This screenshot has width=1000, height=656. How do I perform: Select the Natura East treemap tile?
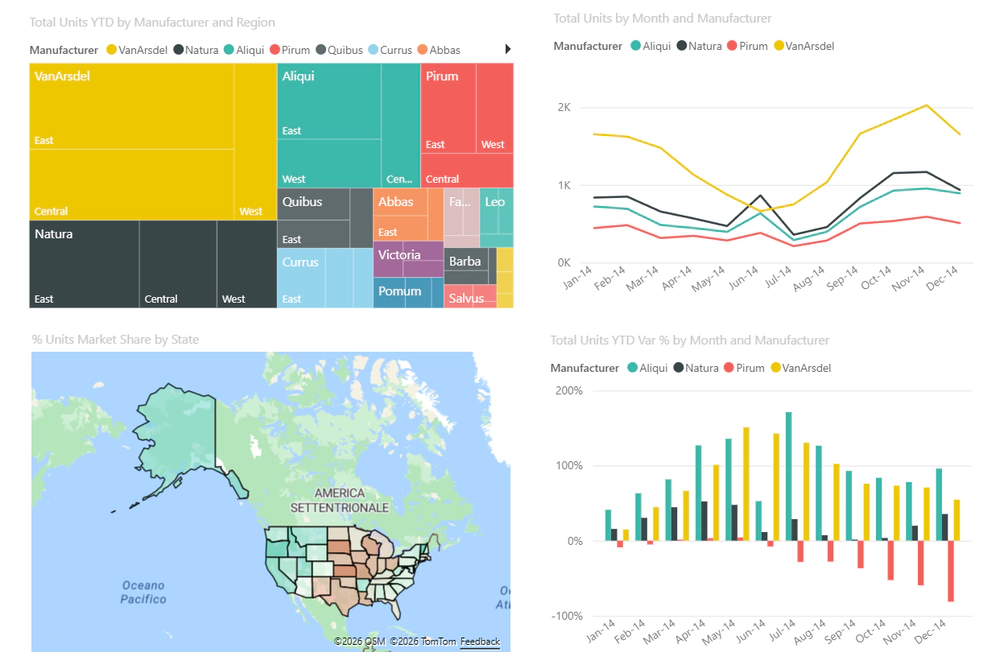[x=84, y=265]
